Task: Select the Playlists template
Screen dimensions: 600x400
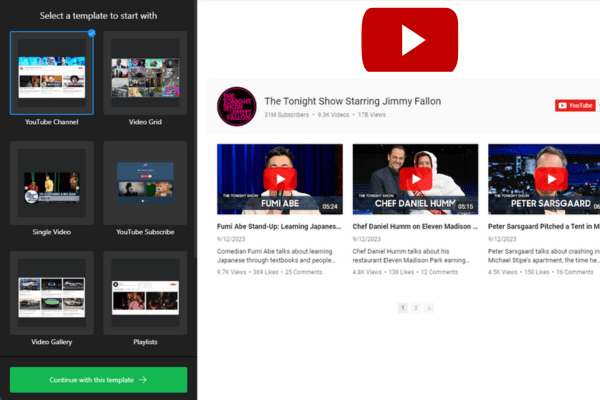Action: tap(146, 292)
